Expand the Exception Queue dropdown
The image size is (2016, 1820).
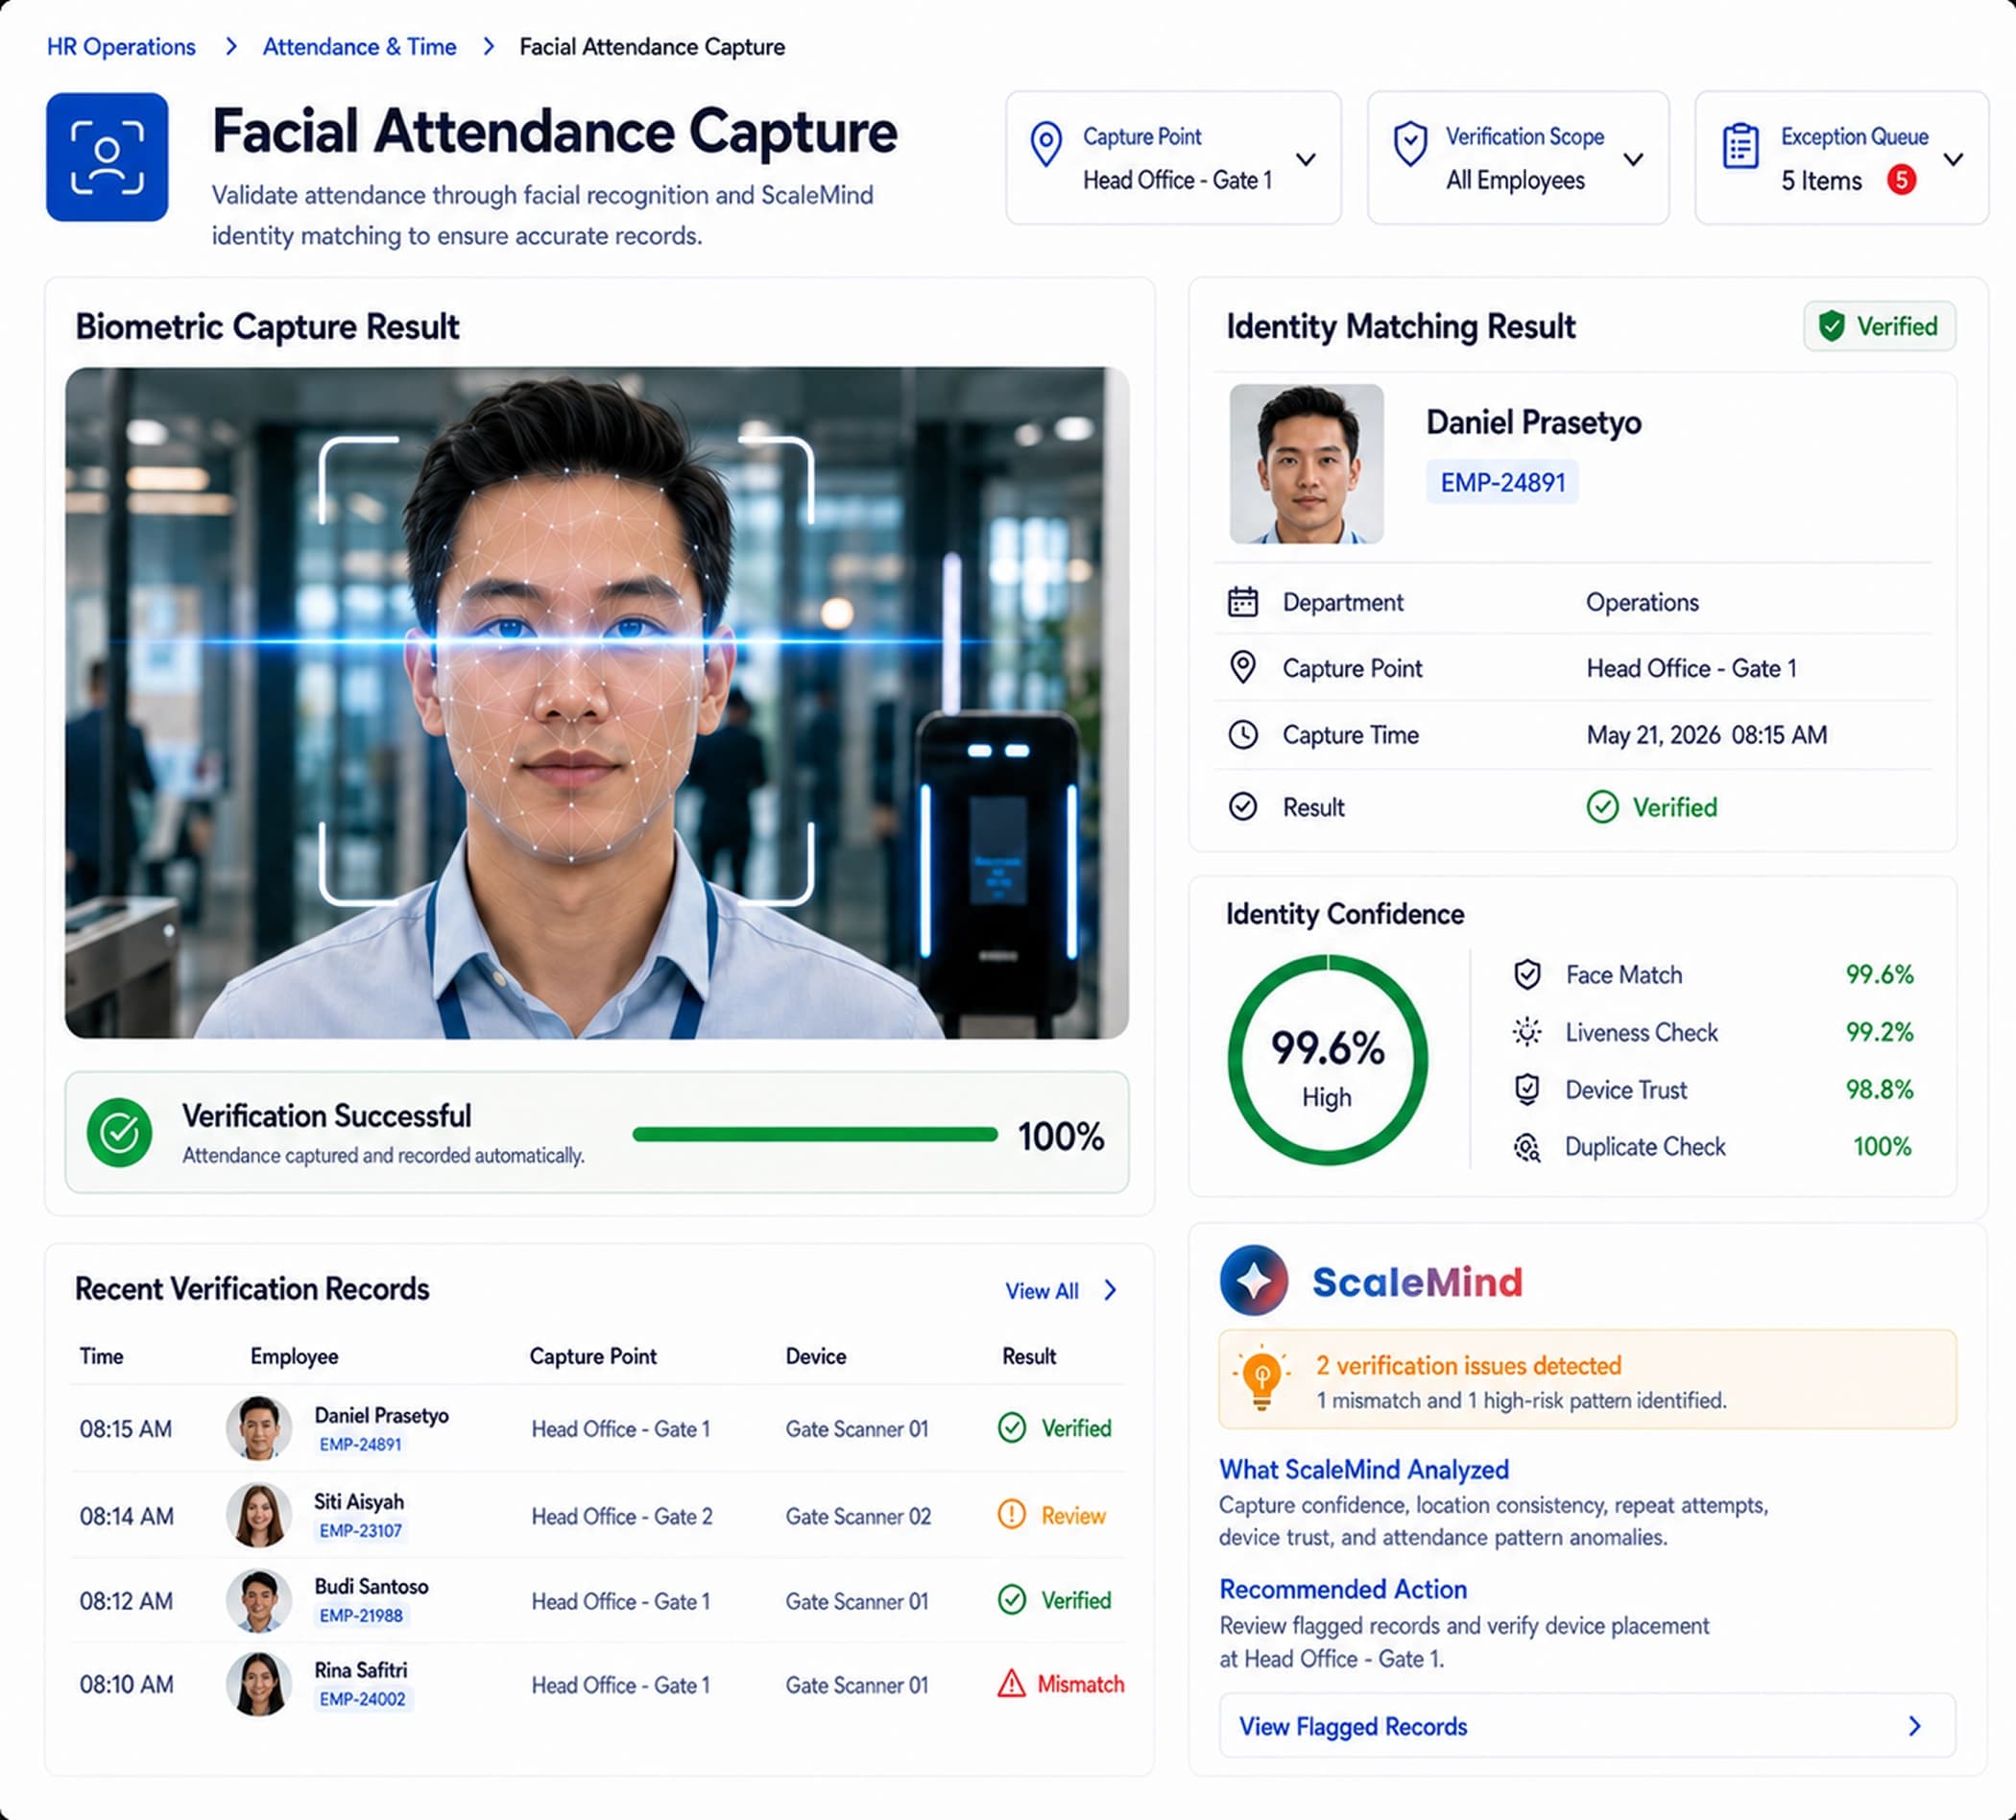click(1842, 158)
